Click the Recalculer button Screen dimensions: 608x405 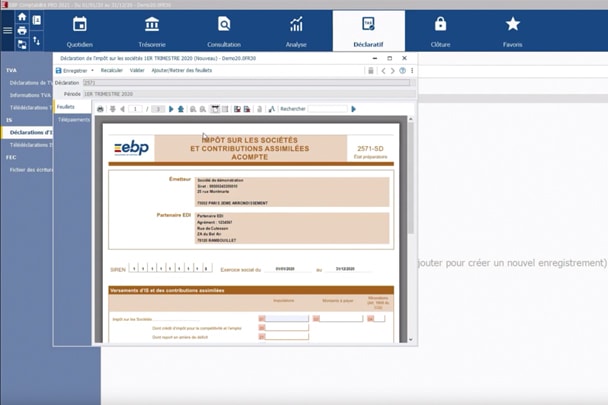point(111,71)
